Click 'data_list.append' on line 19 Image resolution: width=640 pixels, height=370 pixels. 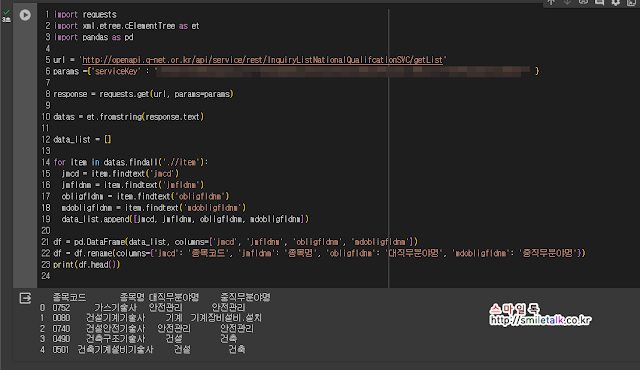coord(95,219)
